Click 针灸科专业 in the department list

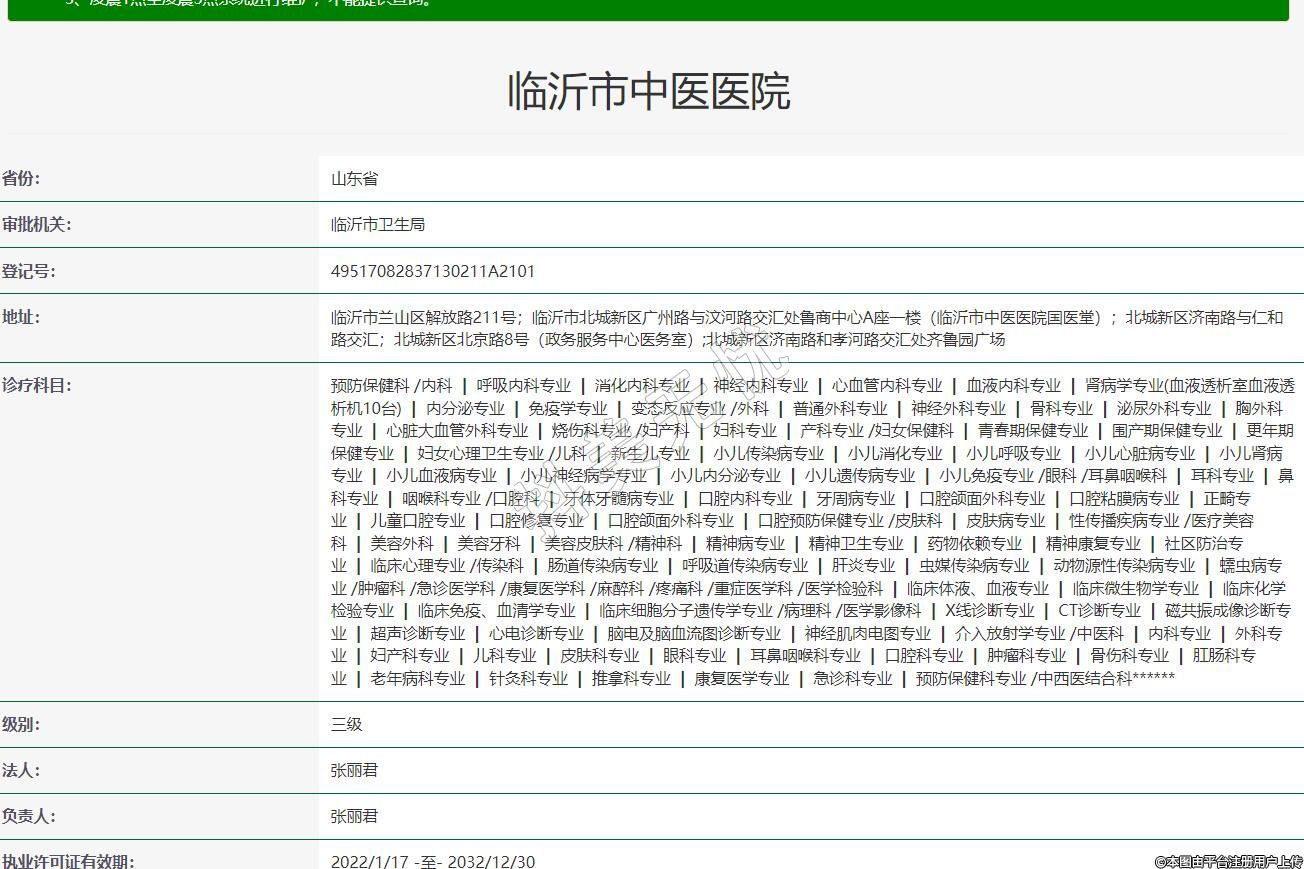point(528,678)
